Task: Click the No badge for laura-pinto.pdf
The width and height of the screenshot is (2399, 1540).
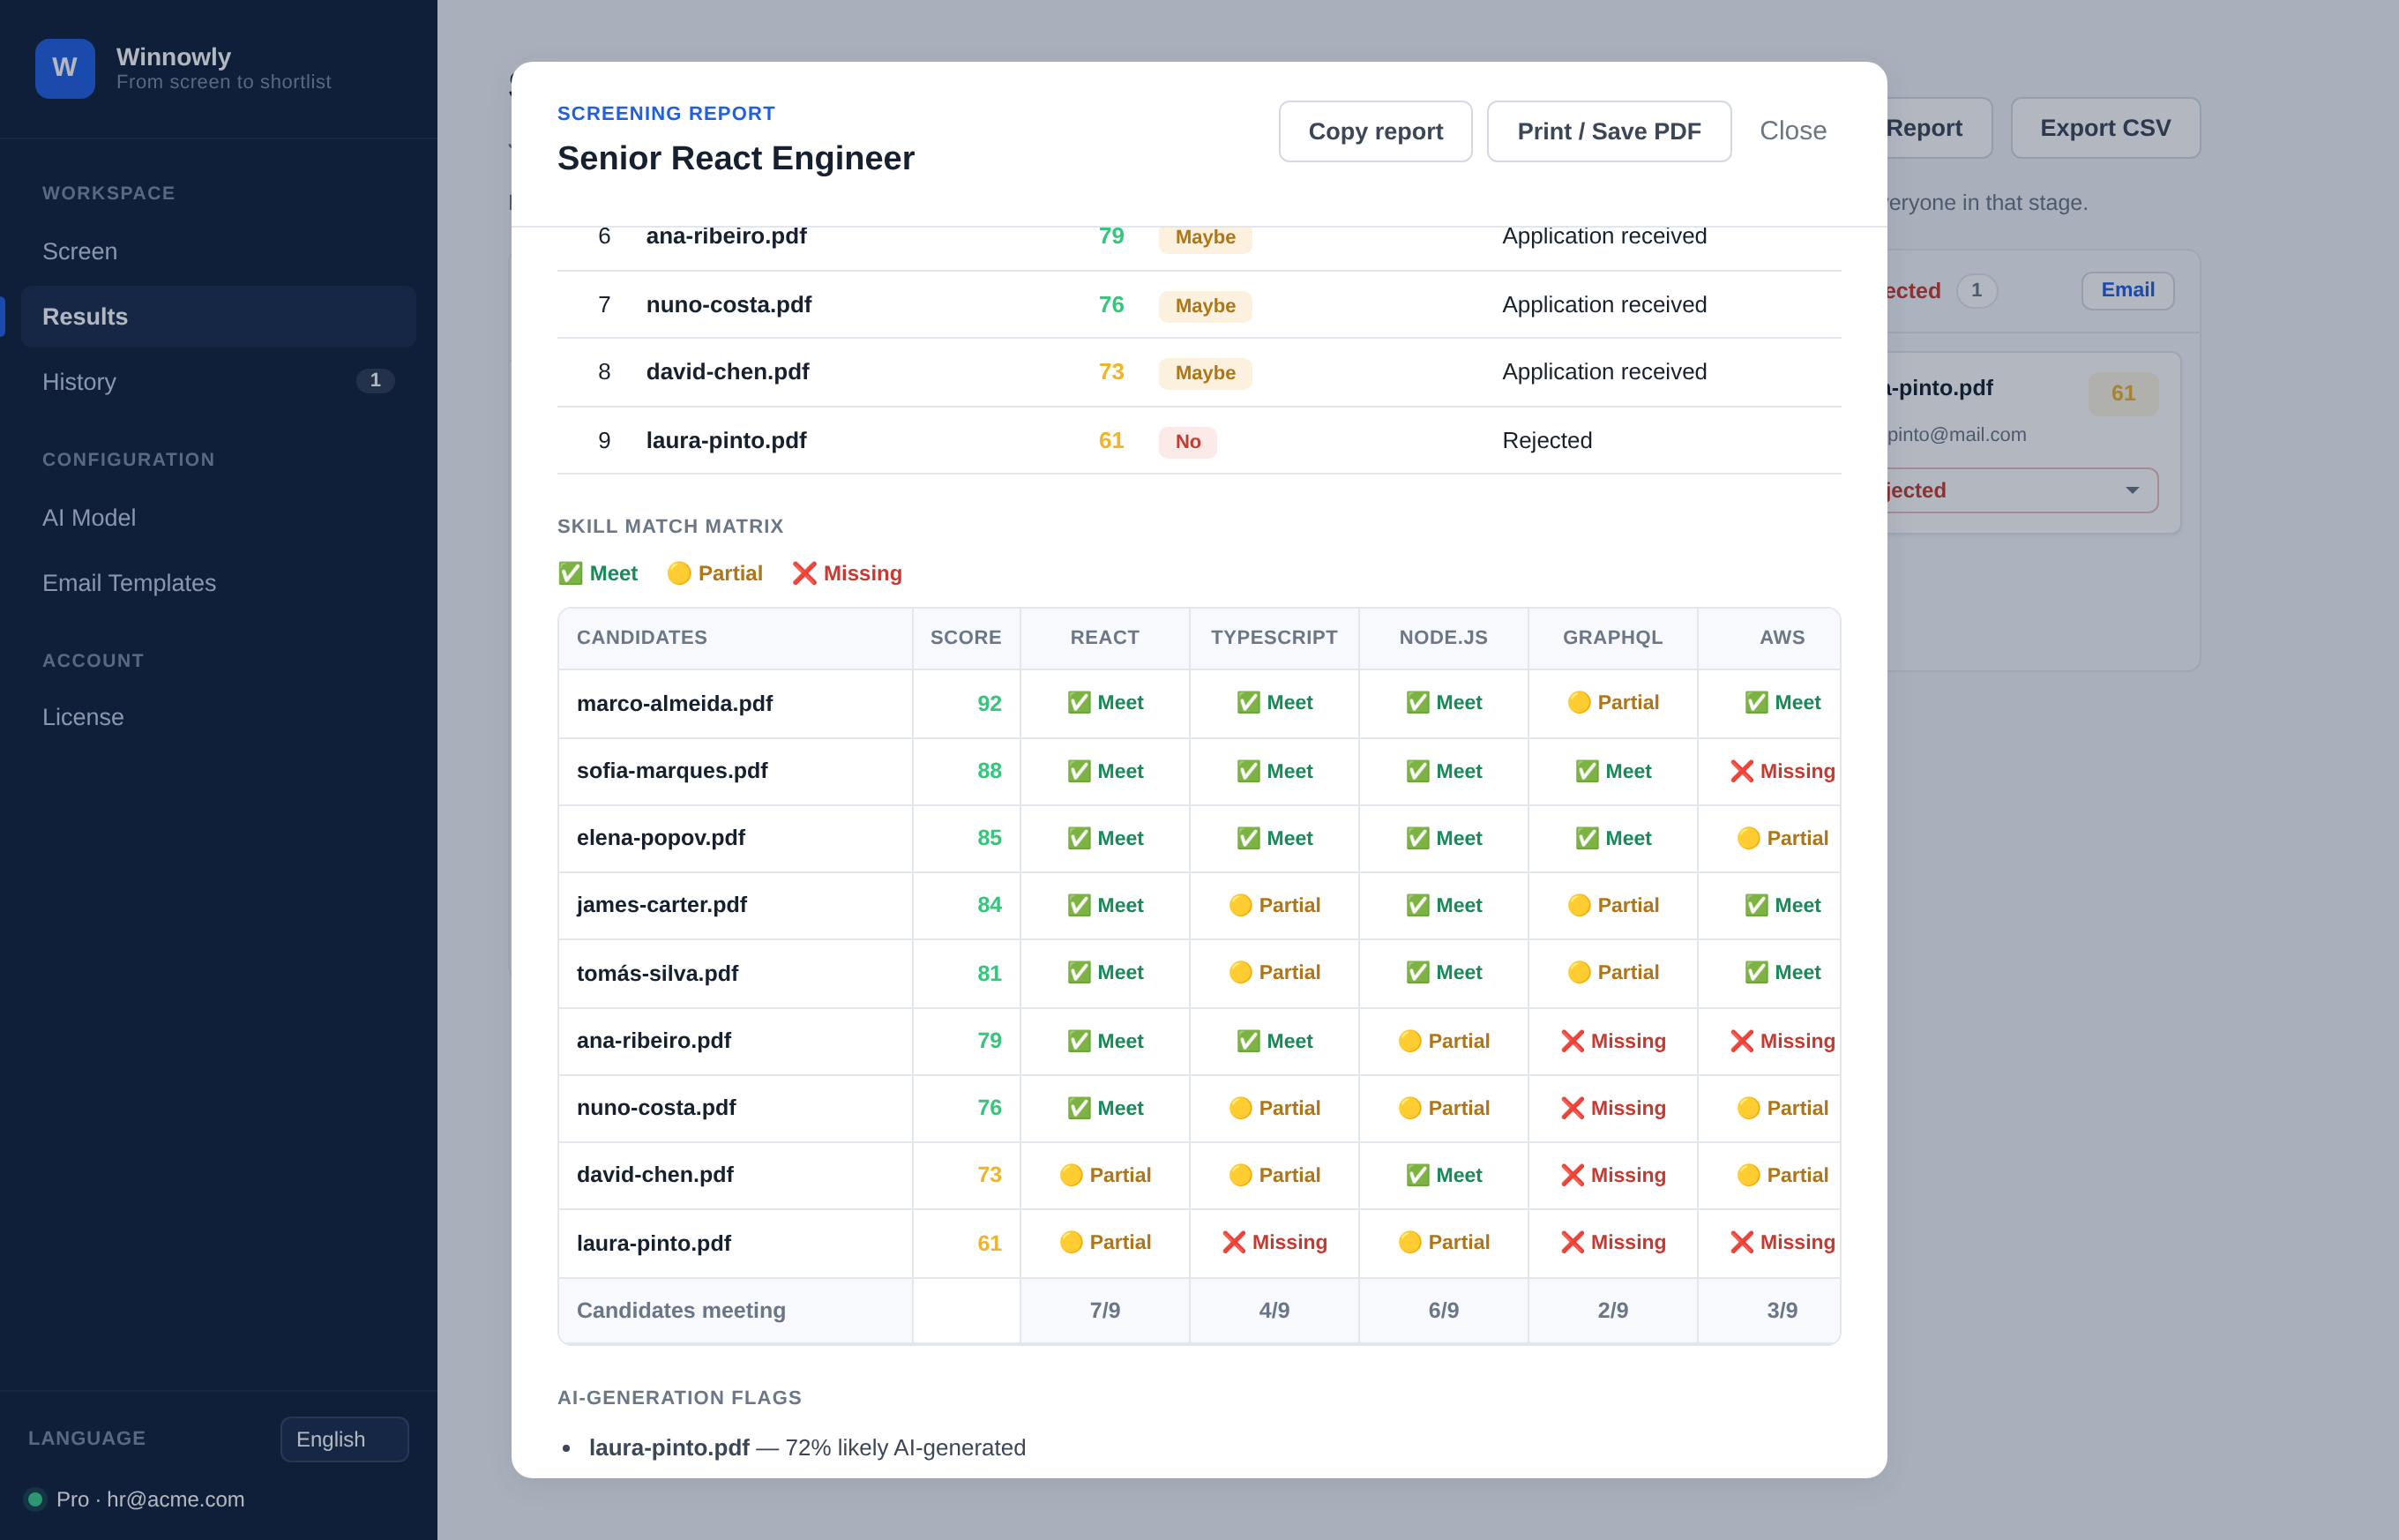Action: (1187, 441)
